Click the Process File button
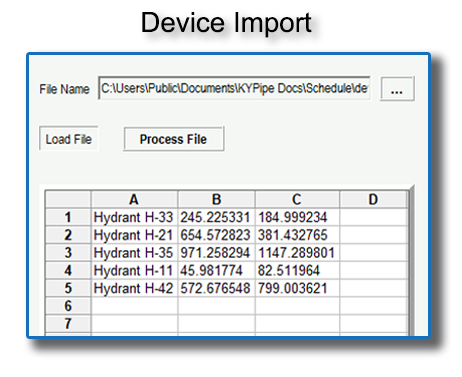462x377 pixels. pos(173,139)
